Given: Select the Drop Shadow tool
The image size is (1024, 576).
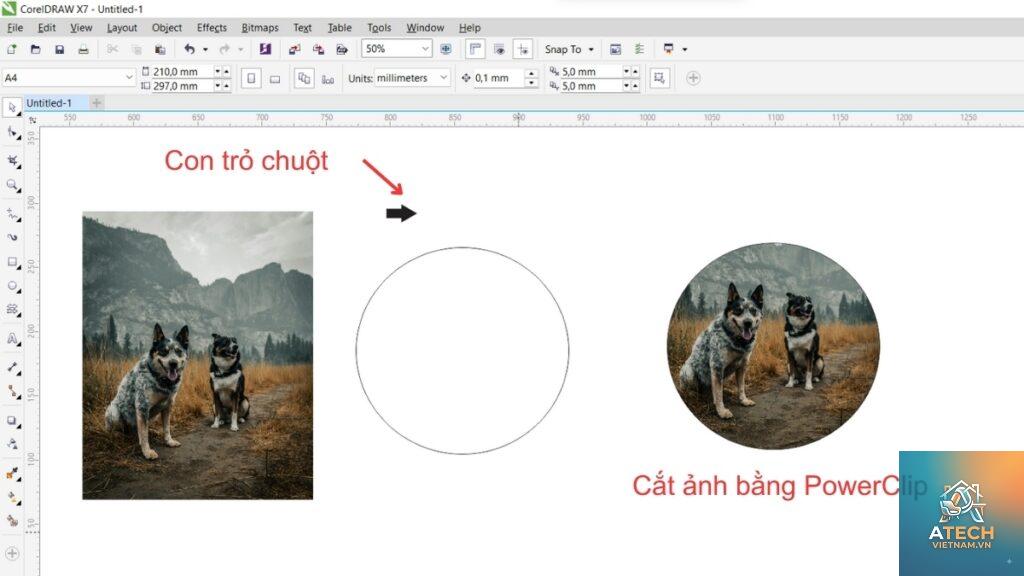Looking at the screenshot, I should [x=12, y=421].
